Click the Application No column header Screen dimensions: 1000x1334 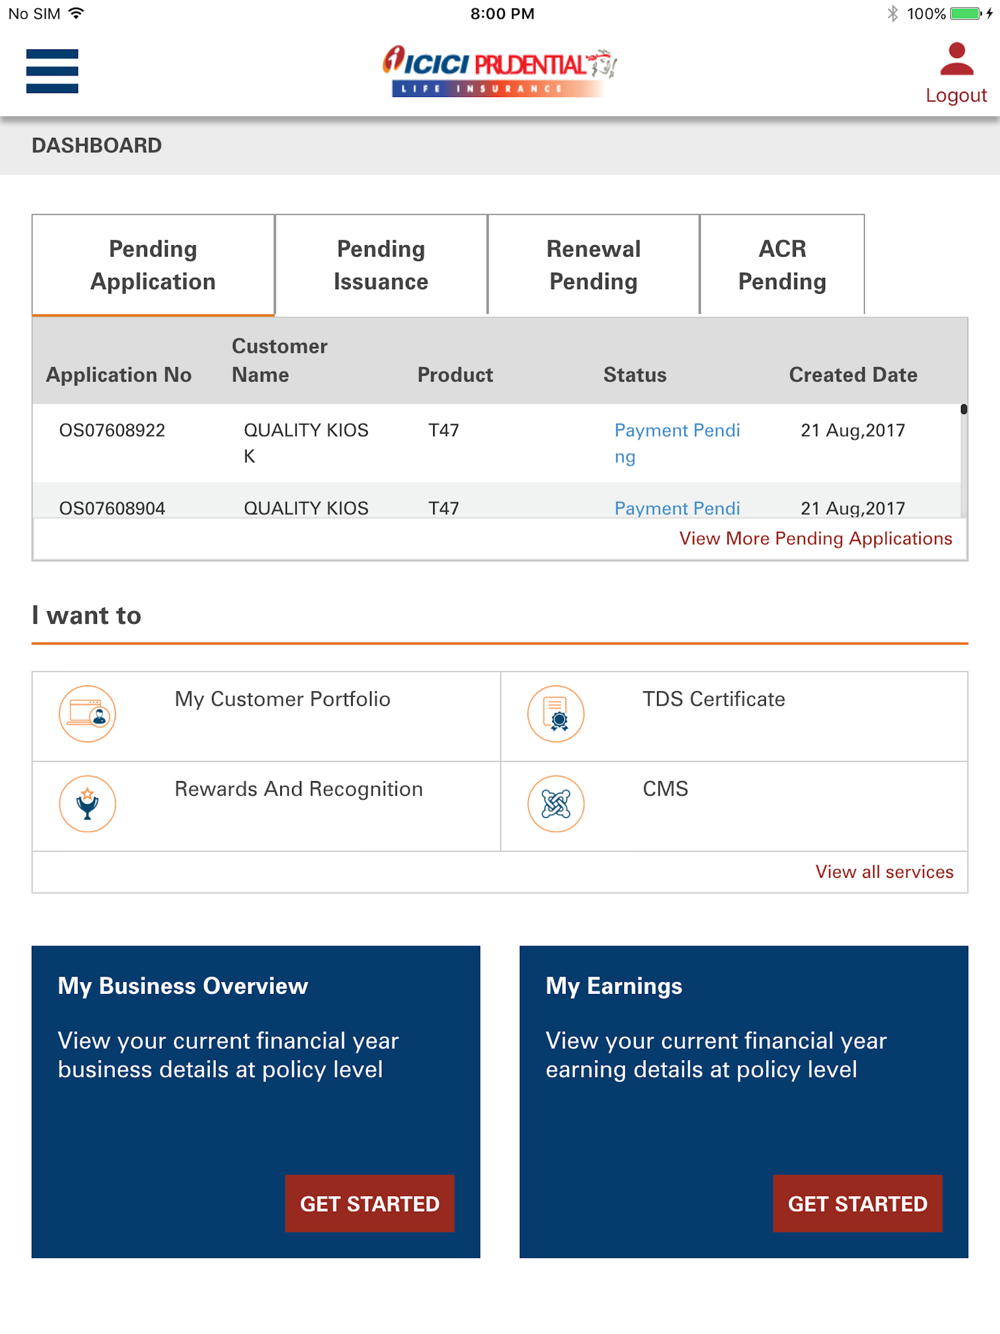point(119,375)
